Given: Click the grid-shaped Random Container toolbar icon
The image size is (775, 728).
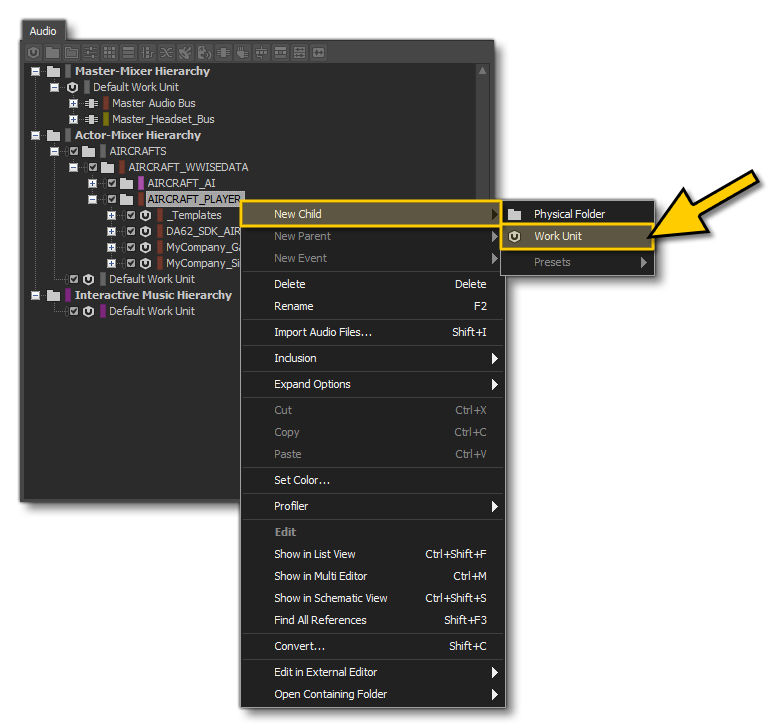Looking at the screenshot, I should tap(109, 52).
